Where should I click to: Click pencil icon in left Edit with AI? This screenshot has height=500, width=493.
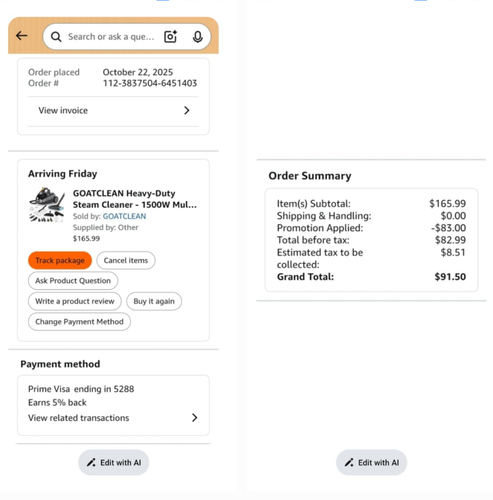pos(91,462)
